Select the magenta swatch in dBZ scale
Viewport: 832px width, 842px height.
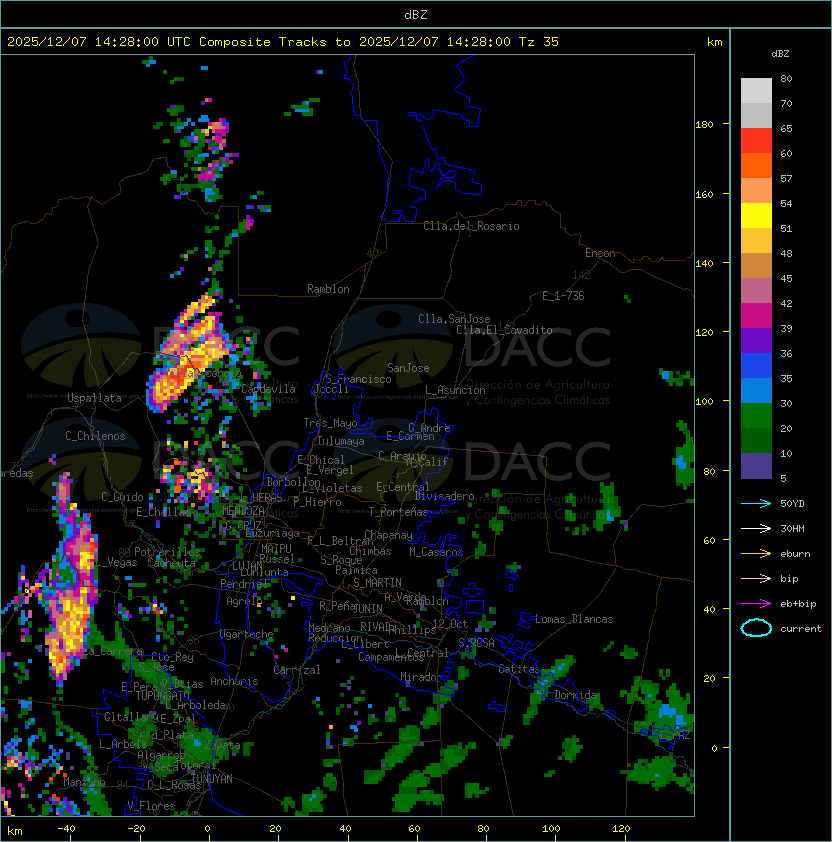point(756,316)
